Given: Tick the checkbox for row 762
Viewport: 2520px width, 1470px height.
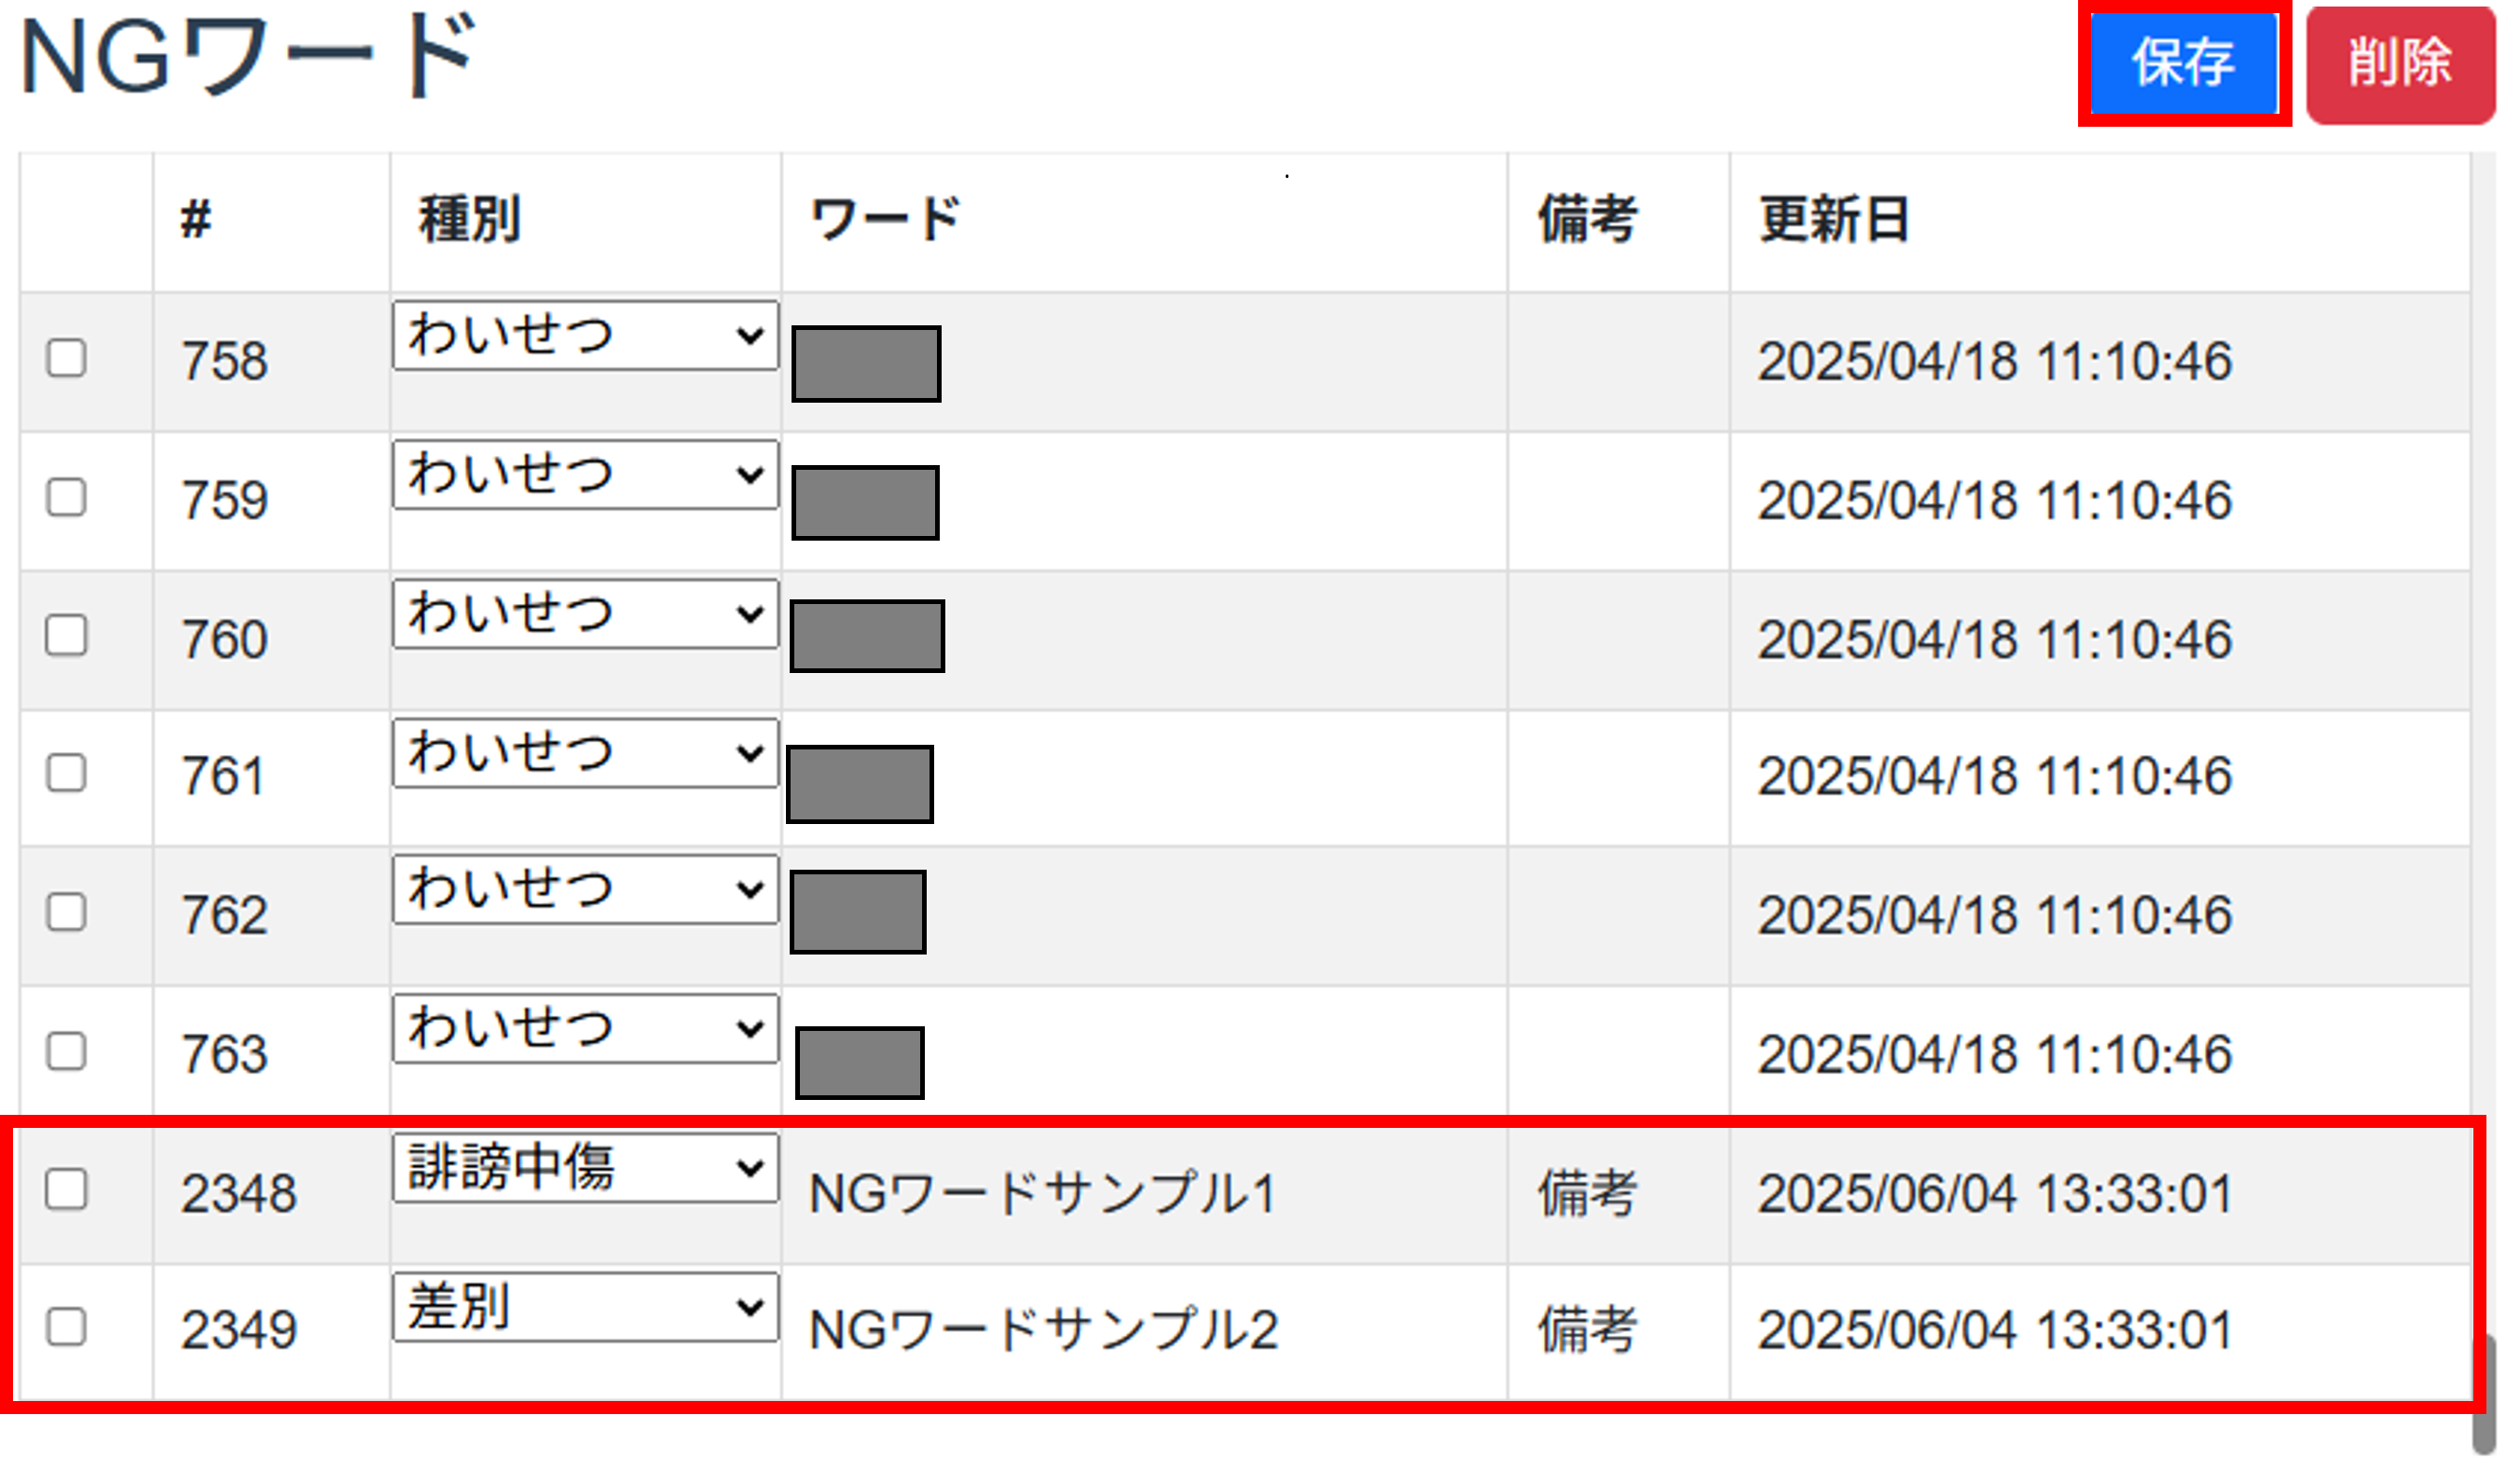Looking at the screenshot, I should tap(66, 912).
